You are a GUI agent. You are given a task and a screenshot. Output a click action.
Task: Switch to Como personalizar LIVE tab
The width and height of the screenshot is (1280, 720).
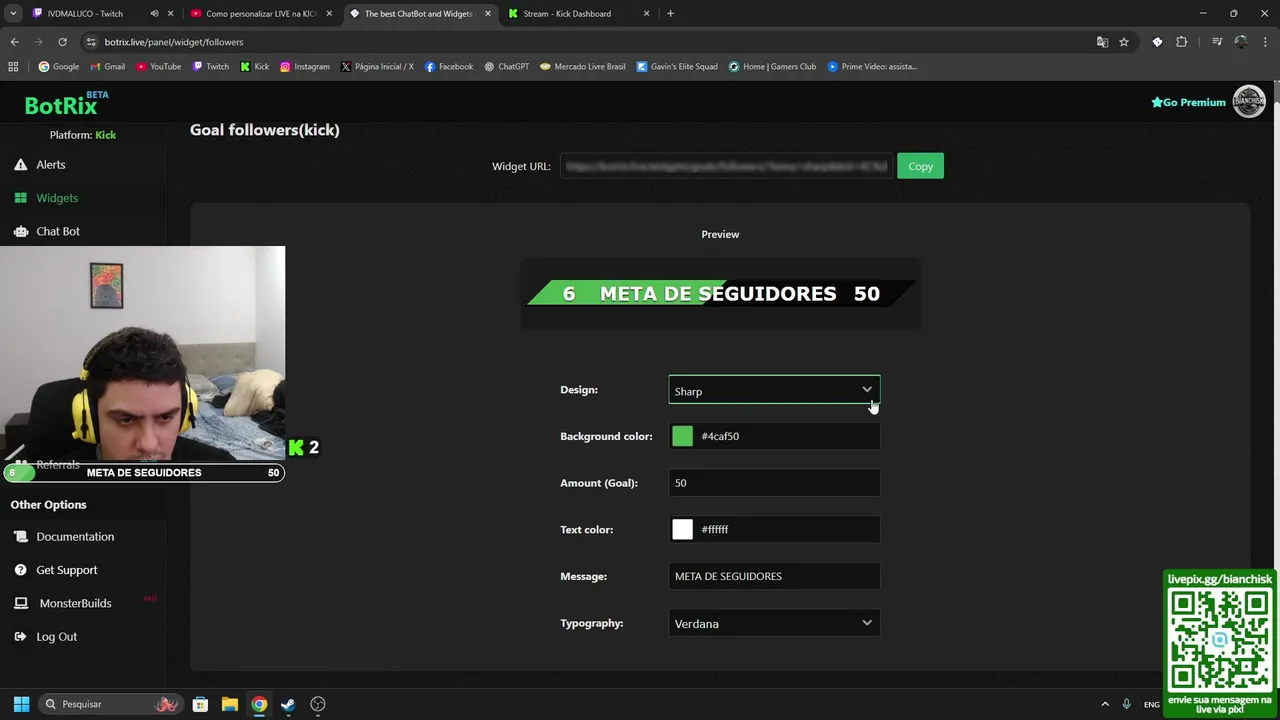point(260,14)
